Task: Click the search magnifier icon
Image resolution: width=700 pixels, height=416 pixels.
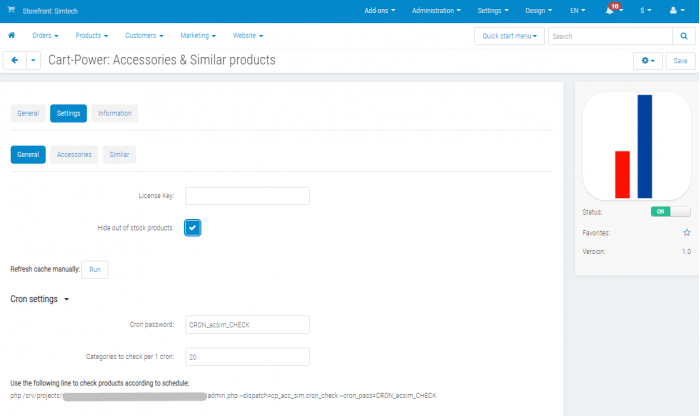Action: [x=683, y=36]
